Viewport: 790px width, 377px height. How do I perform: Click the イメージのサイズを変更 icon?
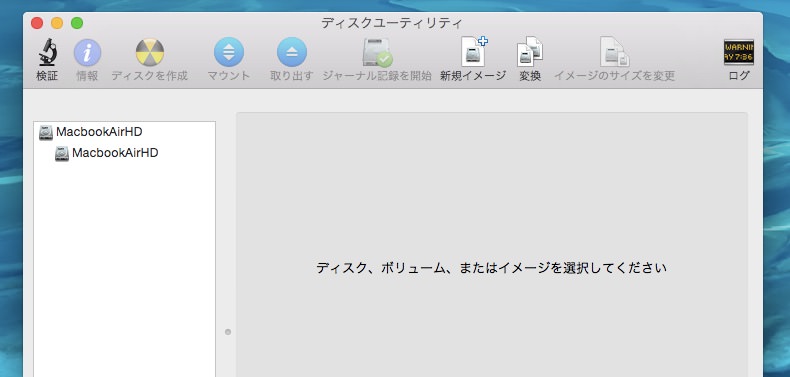point(614,51)
